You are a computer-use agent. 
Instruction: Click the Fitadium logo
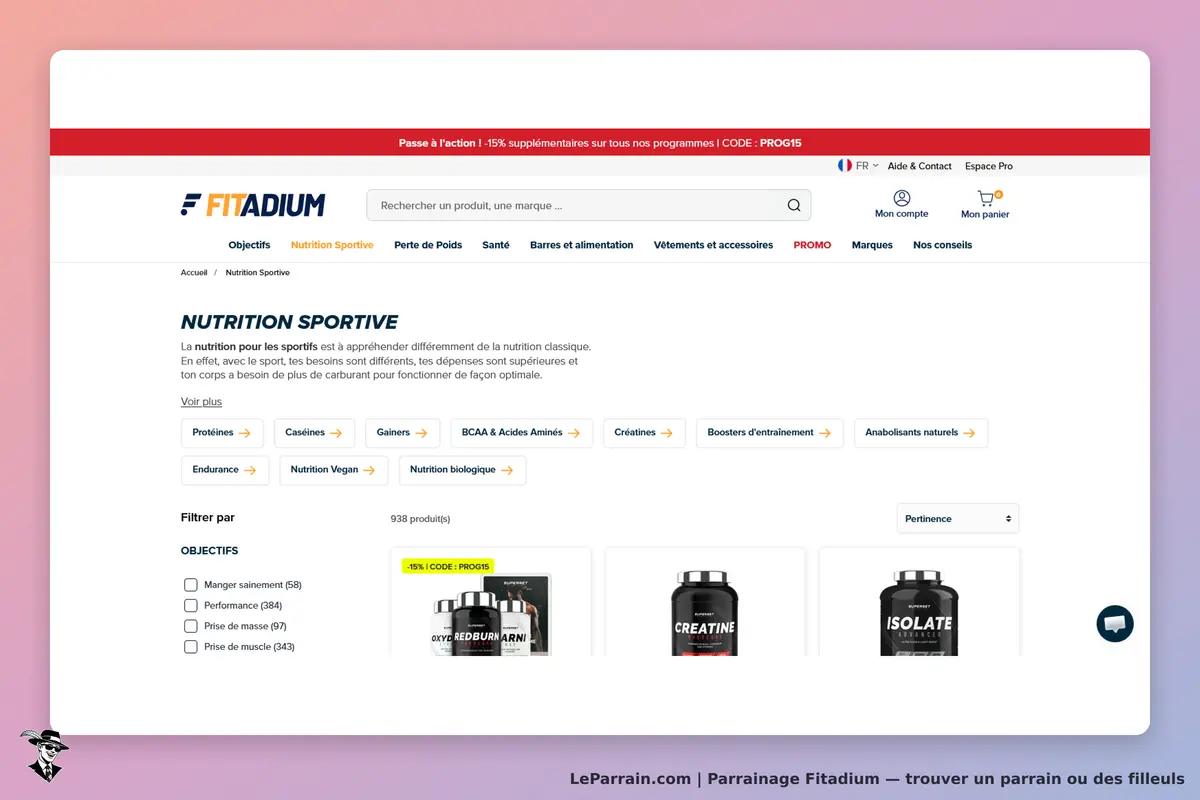[253, 205]
